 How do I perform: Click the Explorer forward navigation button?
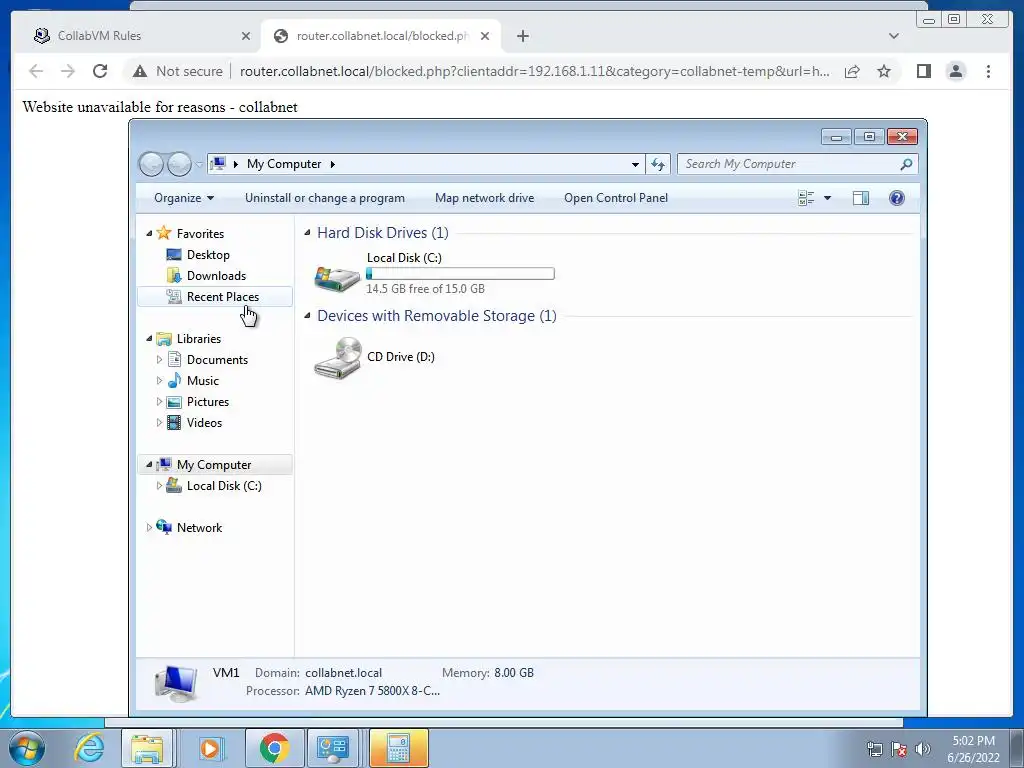pyautogui.click(x=179, y=164)
